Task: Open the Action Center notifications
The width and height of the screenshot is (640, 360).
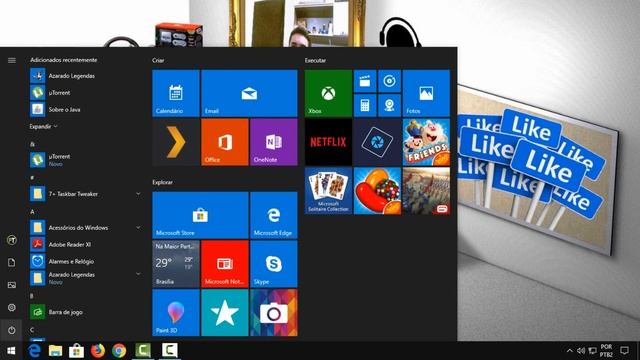Action: coord(624,351)
